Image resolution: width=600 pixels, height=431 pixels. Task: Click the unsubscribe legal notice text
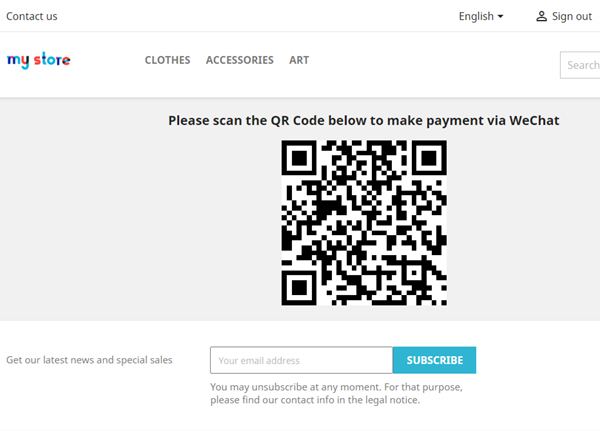tap(336, 393)
